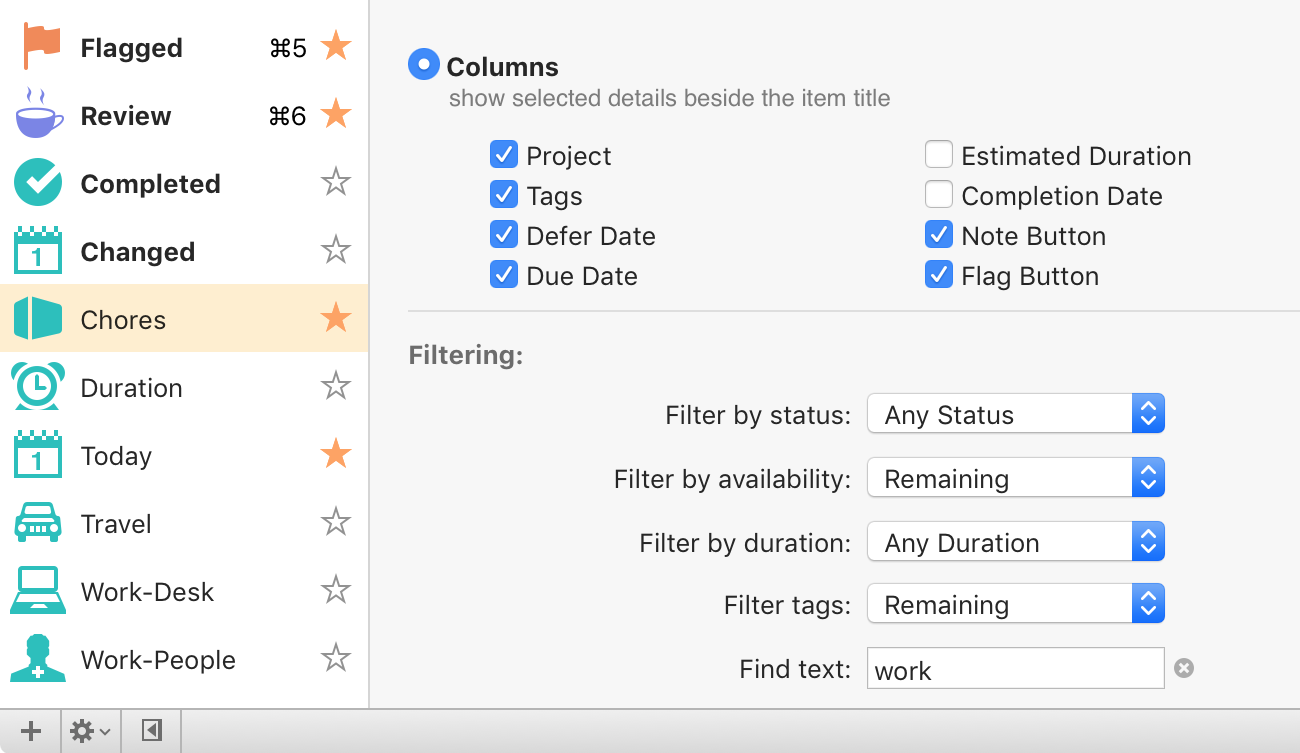Star the Travel perspective

pos(336,522)
